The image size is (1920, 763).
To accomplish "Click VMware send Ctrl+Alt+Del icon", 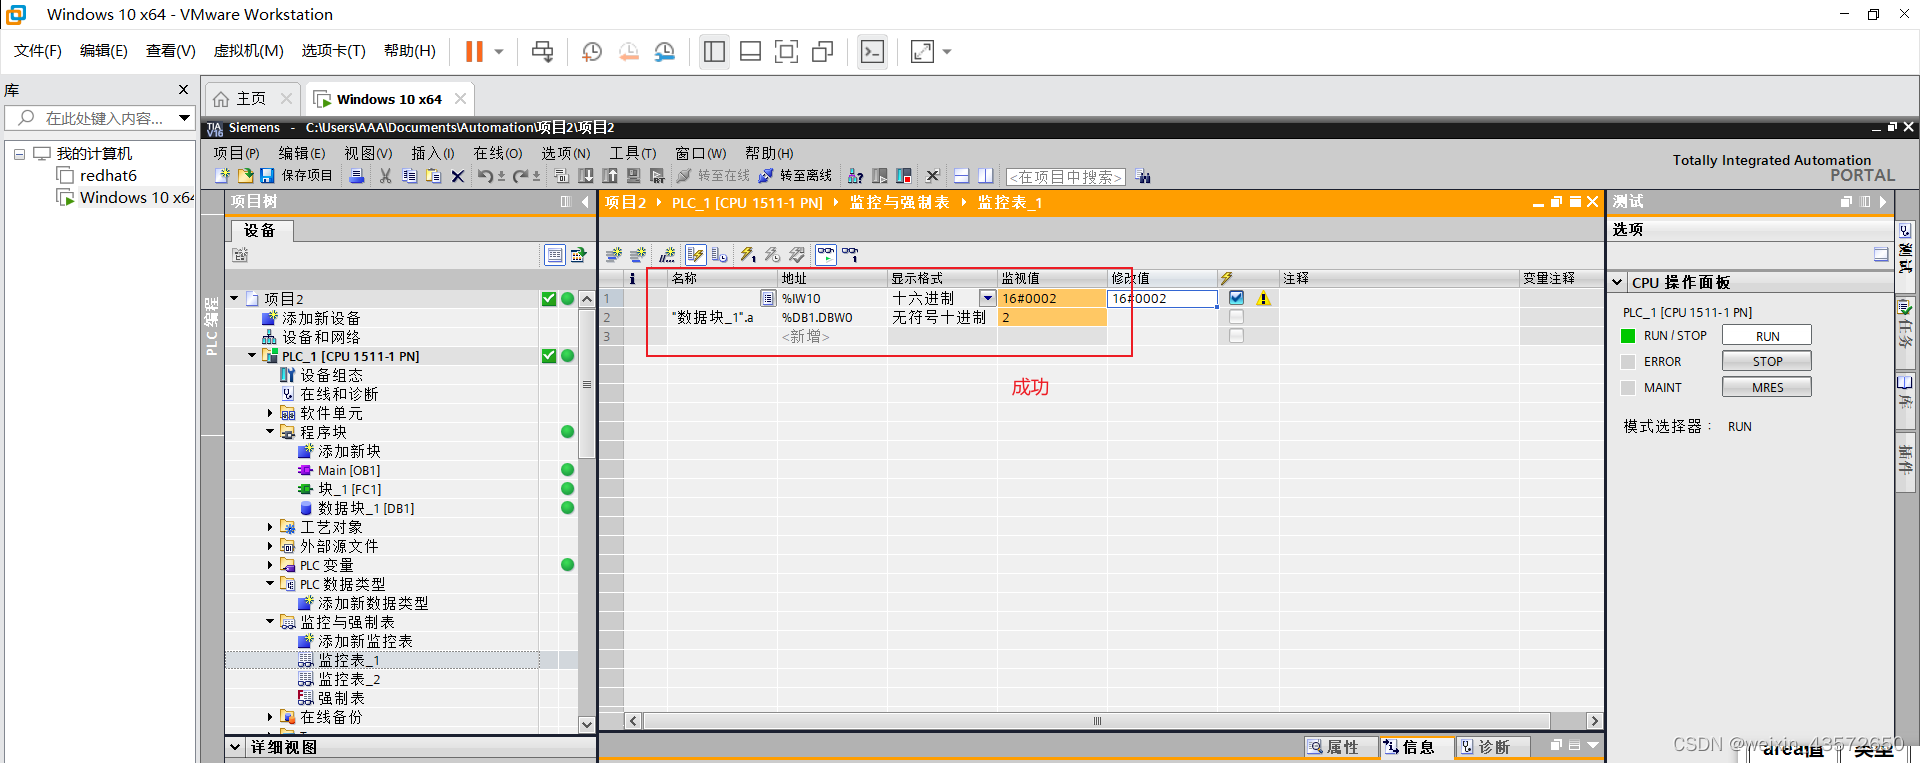I will pos(543,51).
